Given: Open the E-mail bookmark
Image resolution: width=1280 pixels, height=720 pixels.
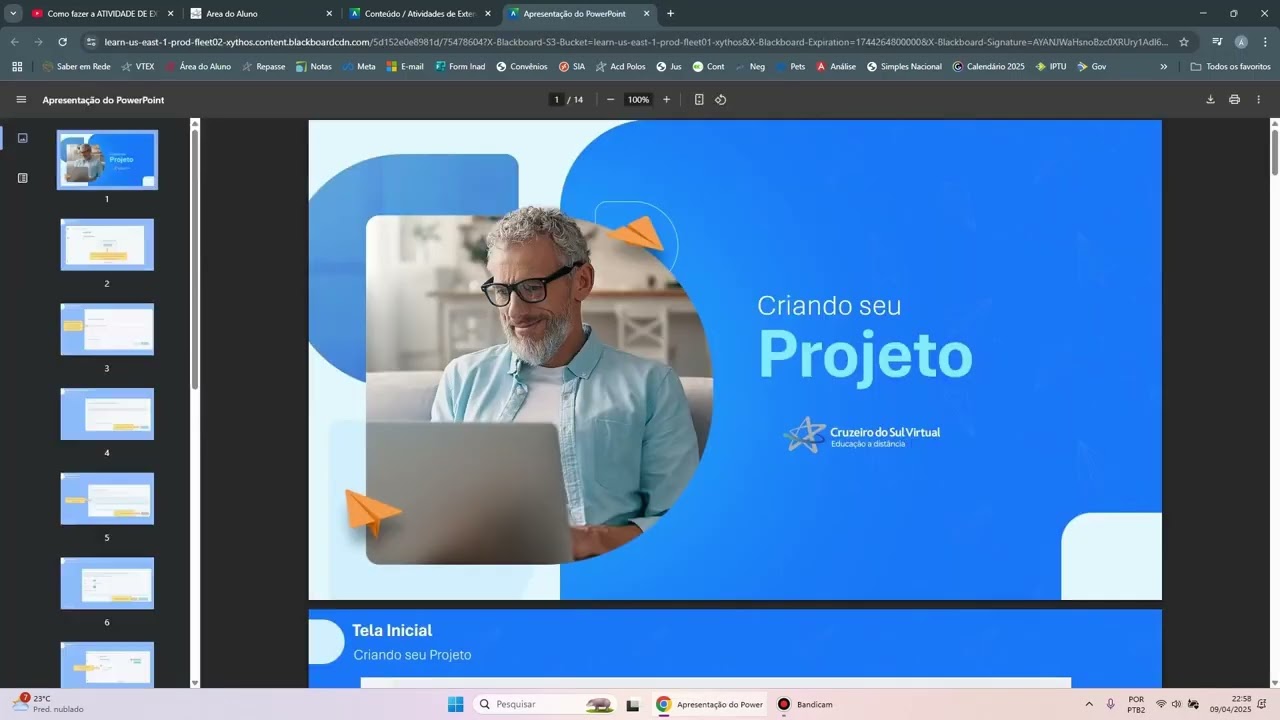Looking at the screenshot, I should coord(404,67).
